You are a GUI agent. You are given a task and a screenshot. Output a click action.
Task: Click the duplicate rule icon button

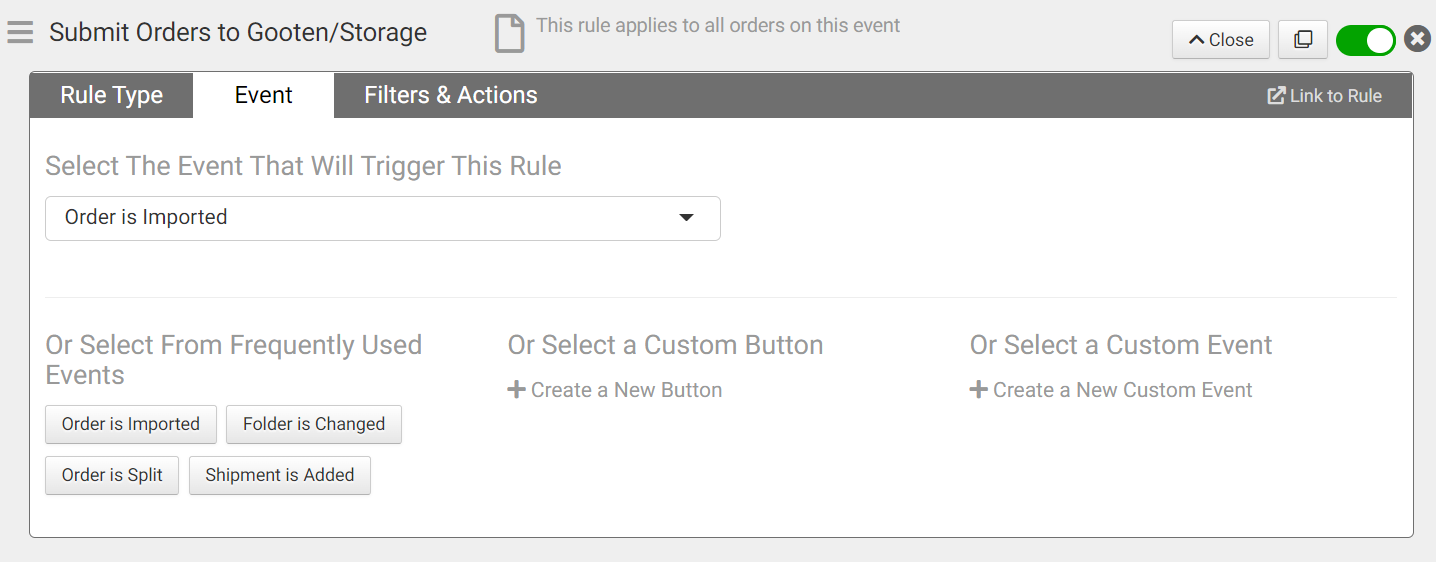click(x=1302, y=40)
